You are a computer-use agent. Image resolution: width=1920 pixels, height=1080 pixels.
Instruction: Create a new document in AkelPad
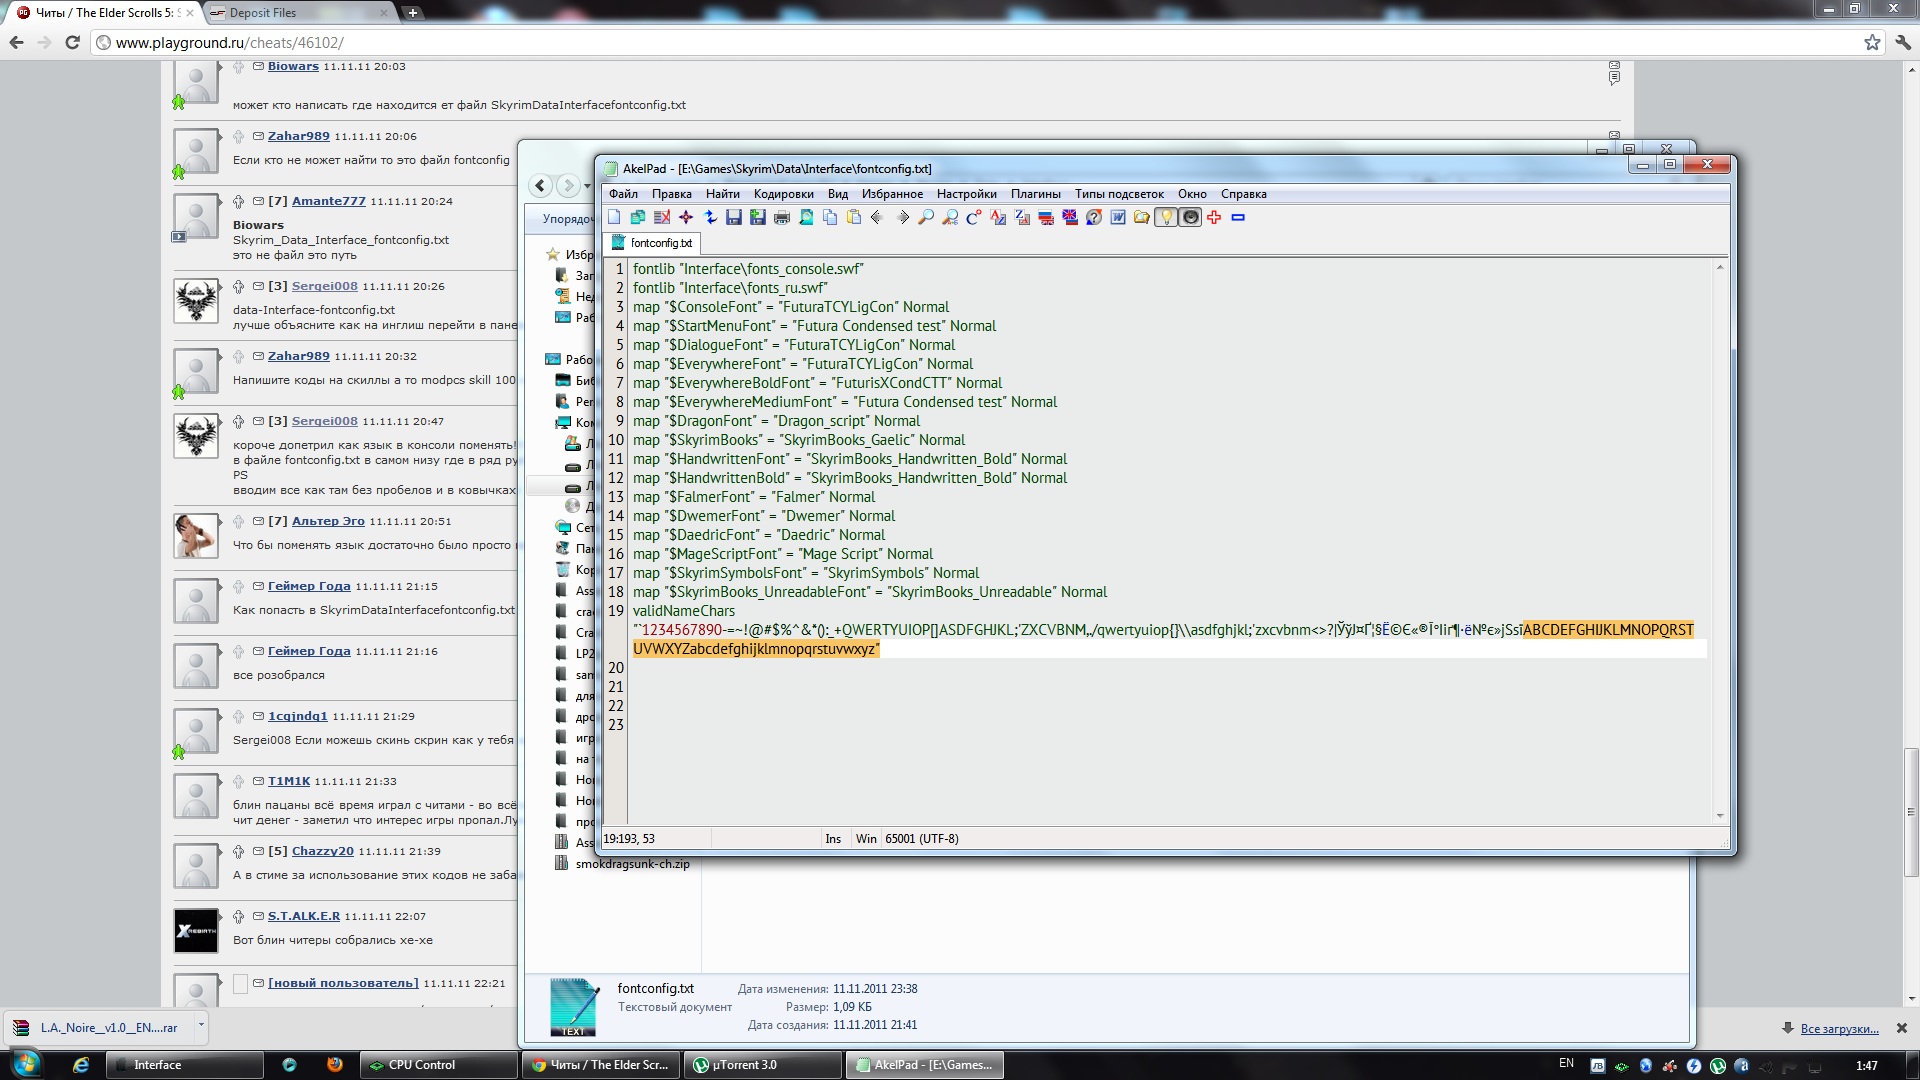click(x=614, y=217)
